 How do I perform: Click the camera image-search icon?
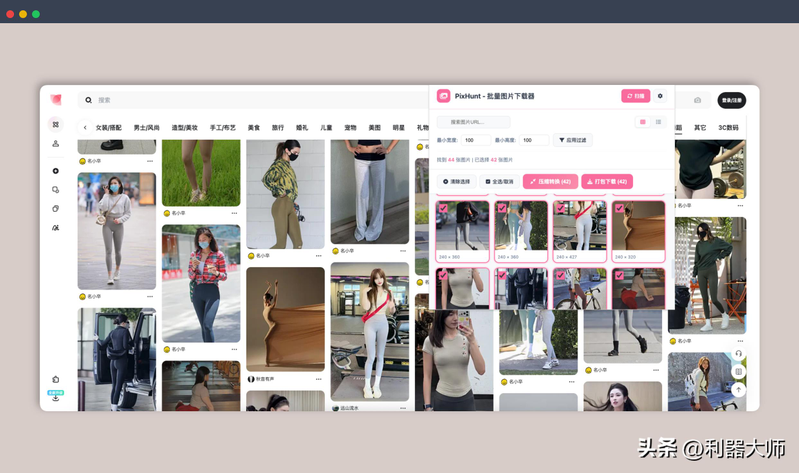click(x=698, y=100)
